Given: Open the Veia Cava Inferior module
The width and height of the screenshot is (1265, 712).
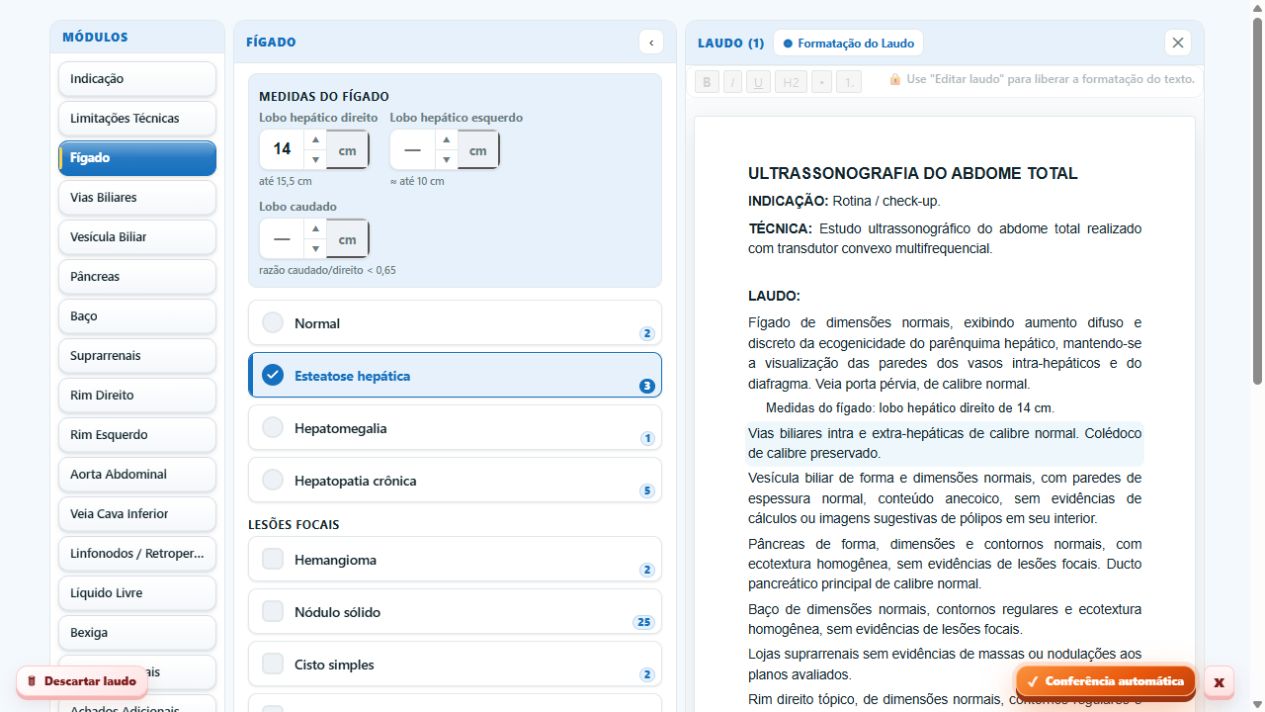Looking at the screenshot, I should click(x=137, y=514).
